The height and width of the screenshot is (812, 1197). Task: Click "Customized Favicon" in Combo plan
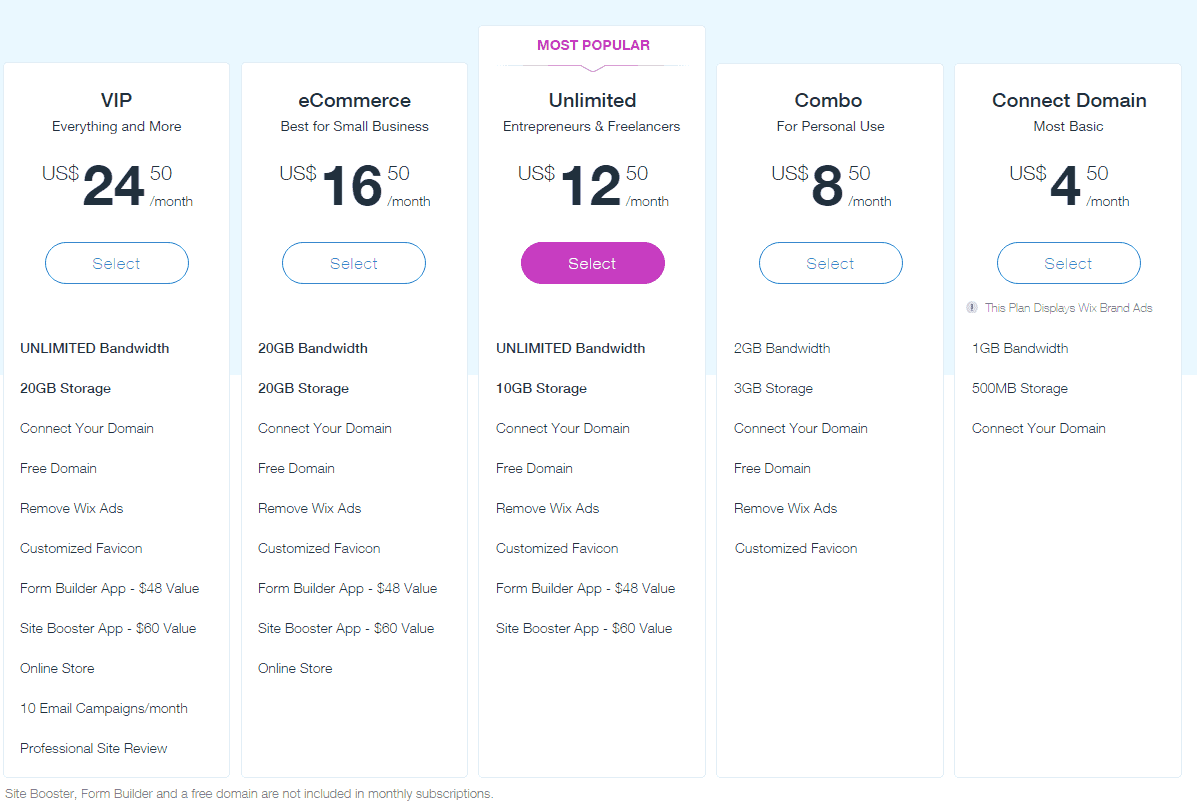click(x=796, y=548)
